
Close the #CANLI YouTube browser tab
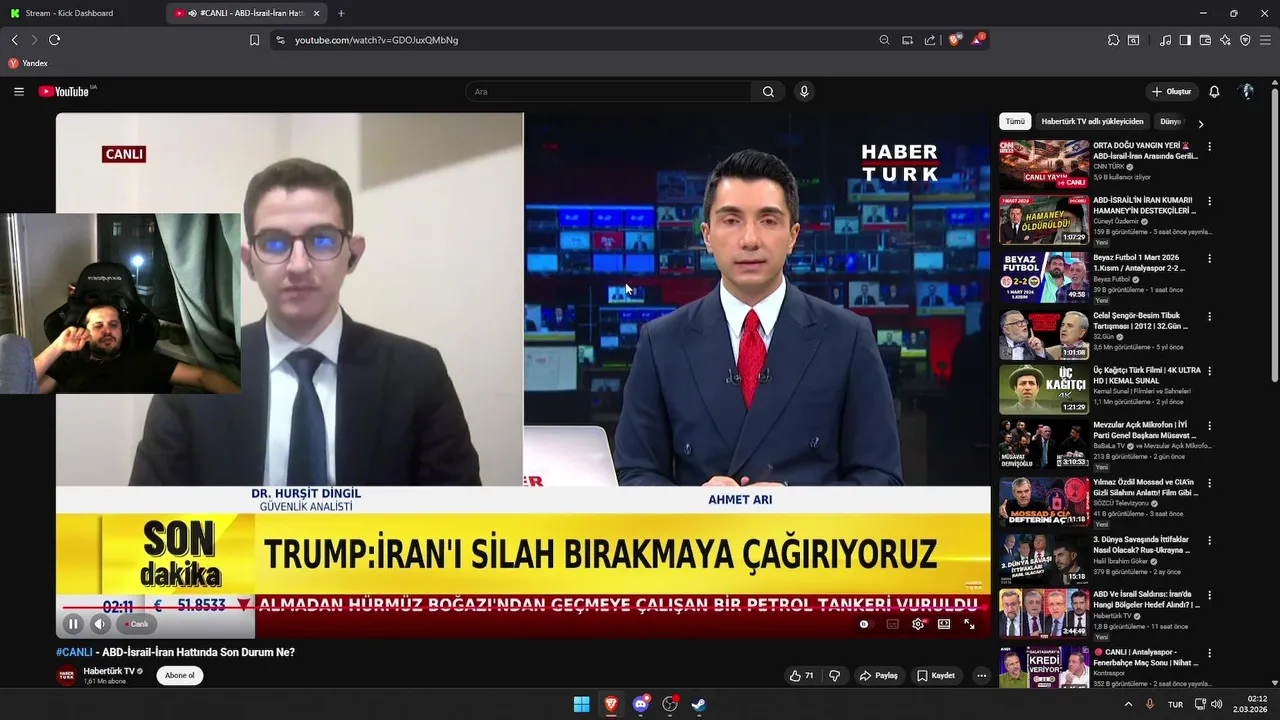(317, 13)
